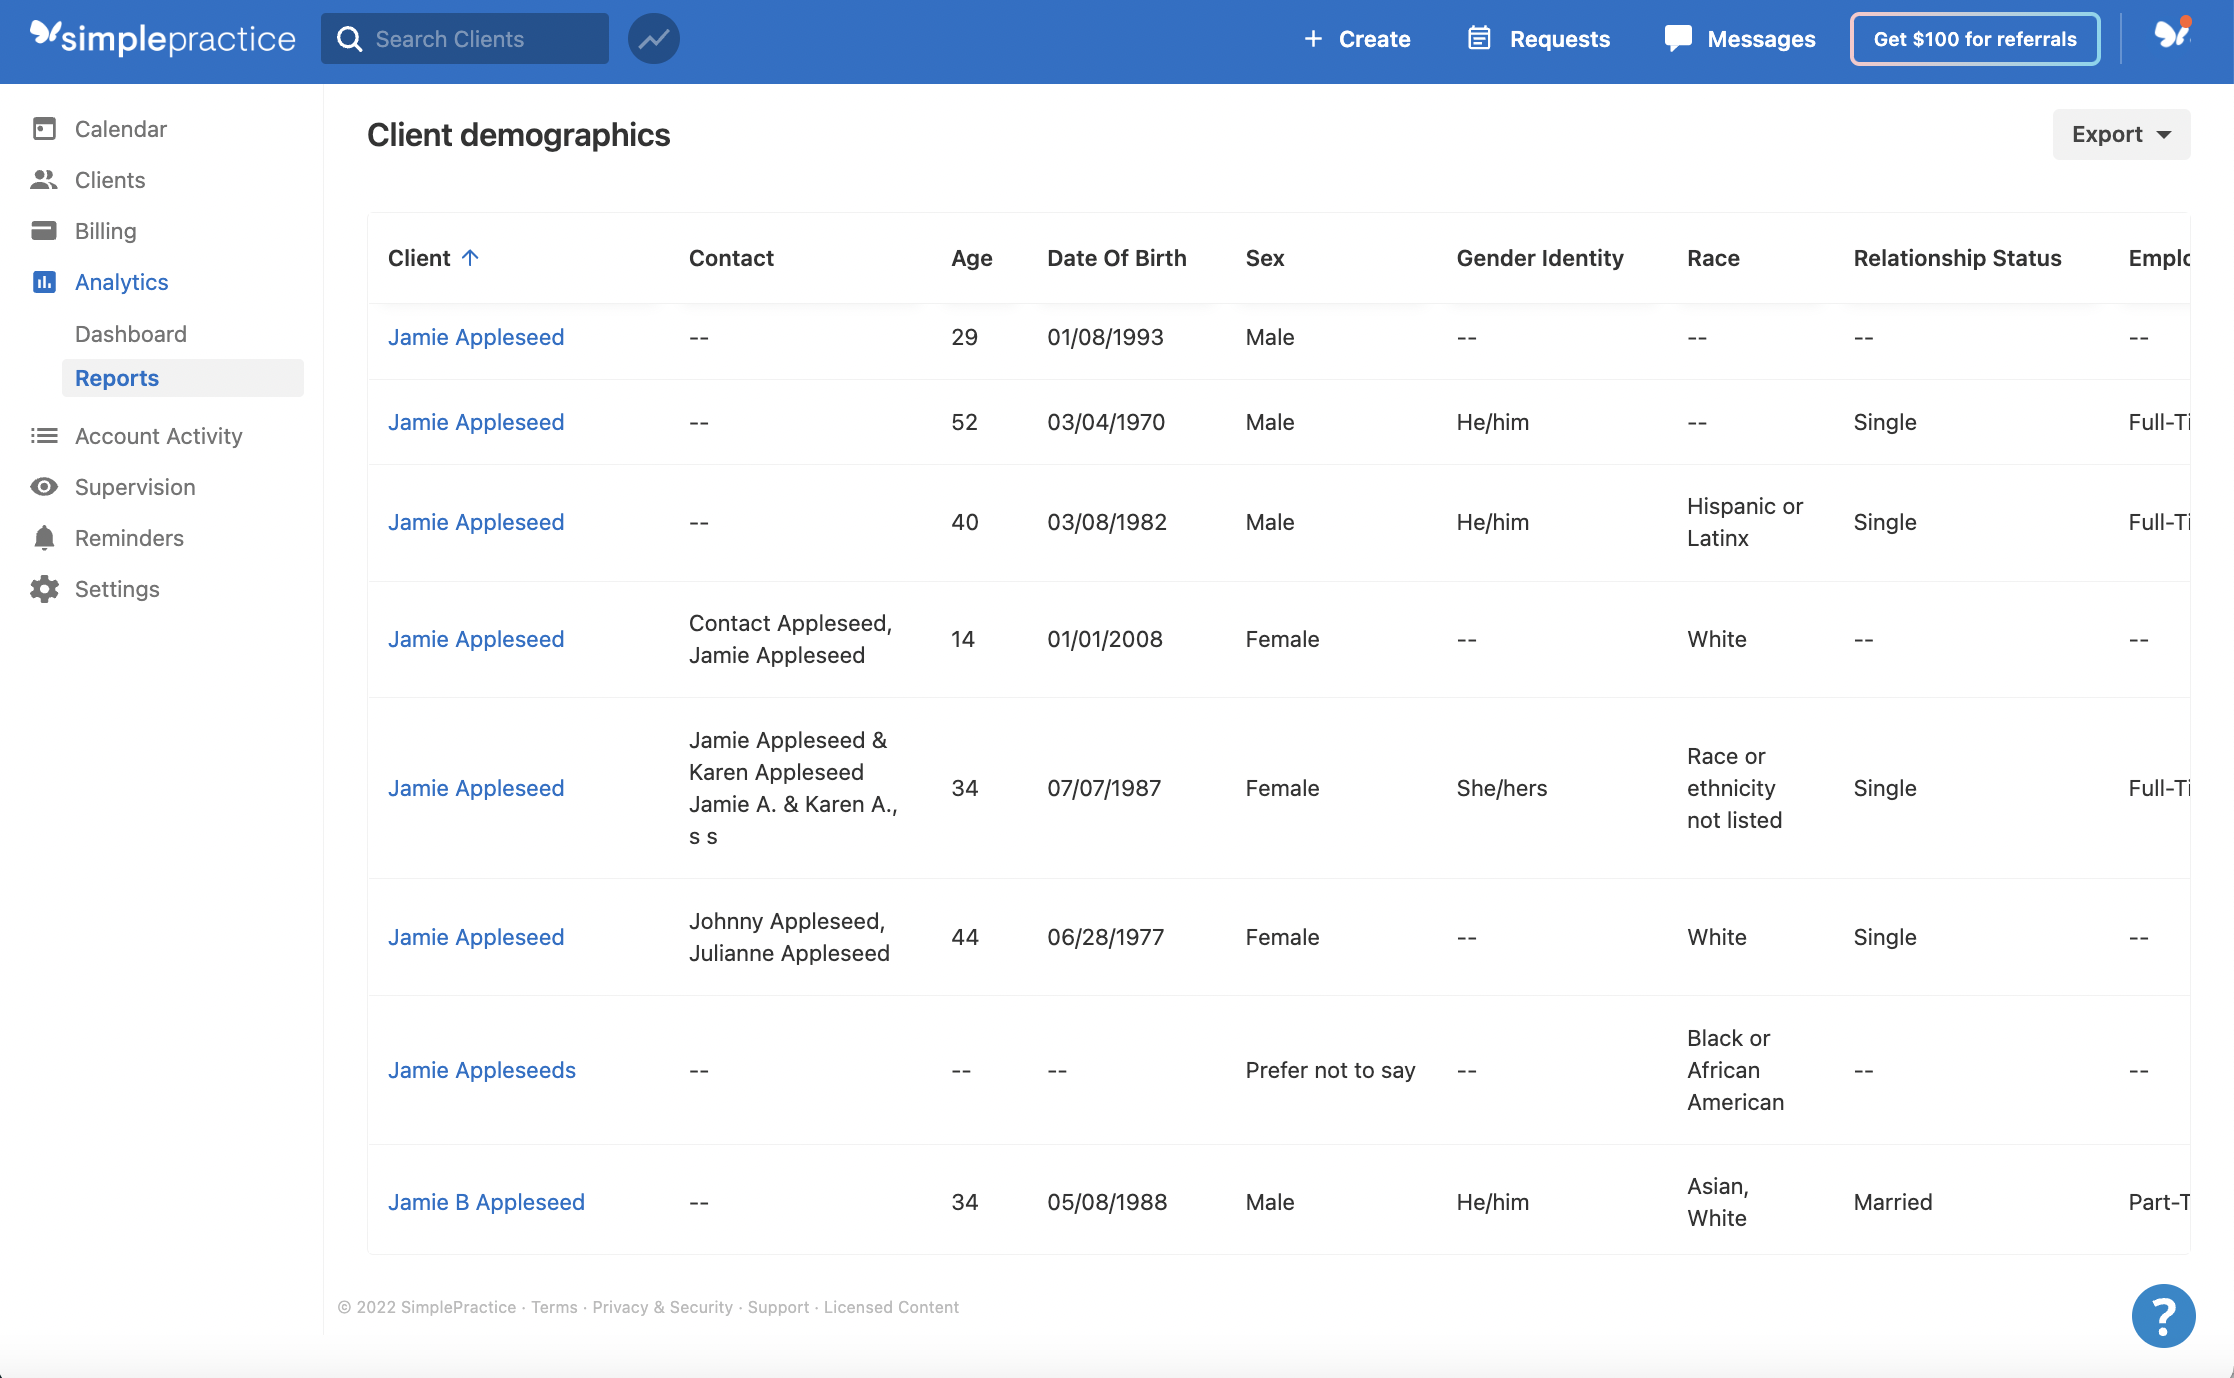Open Jamie B Appleseed client link
The width and height of the screenshot is (2234, 1378).
[486, 1202]
